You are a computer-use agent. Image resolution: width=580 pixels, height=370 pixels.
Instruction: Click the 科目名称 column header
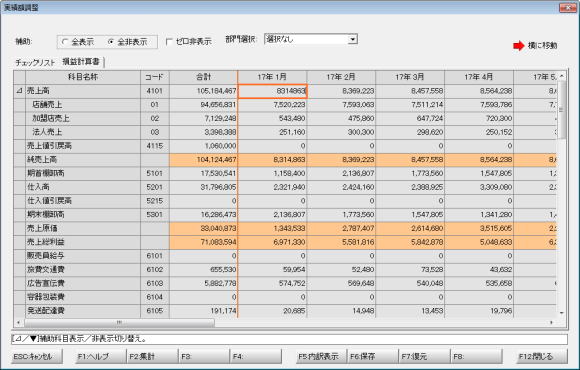click(83, 77)
